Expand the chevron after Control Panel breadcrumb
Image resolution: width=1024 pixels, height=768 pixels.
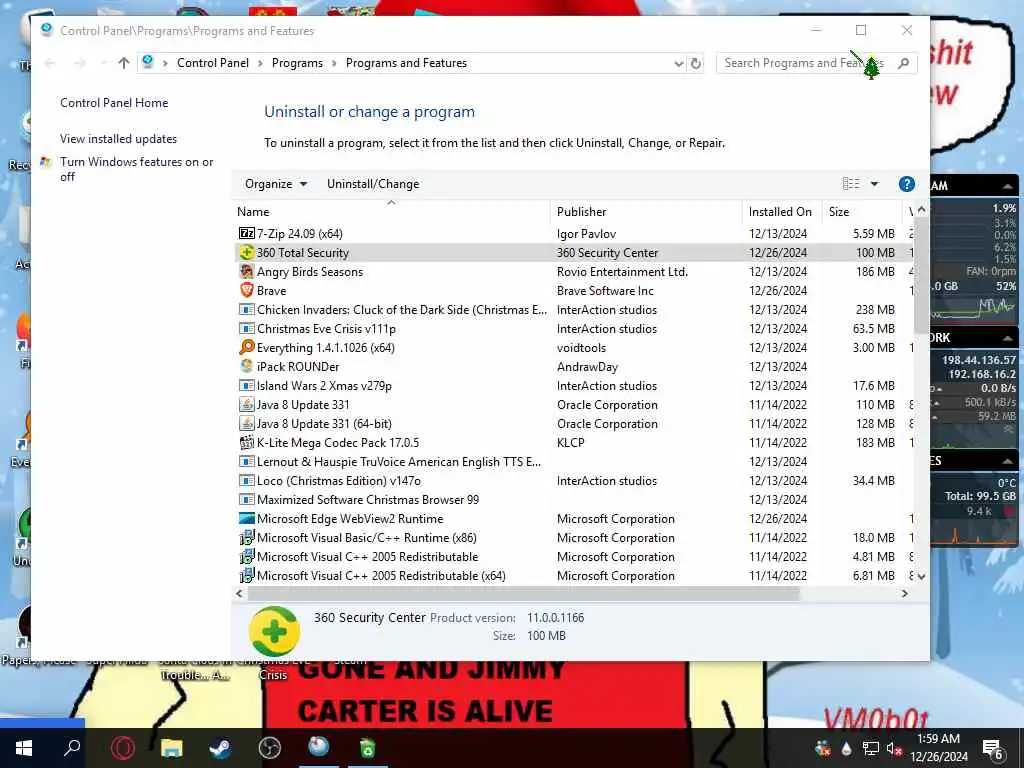(261, 63)
